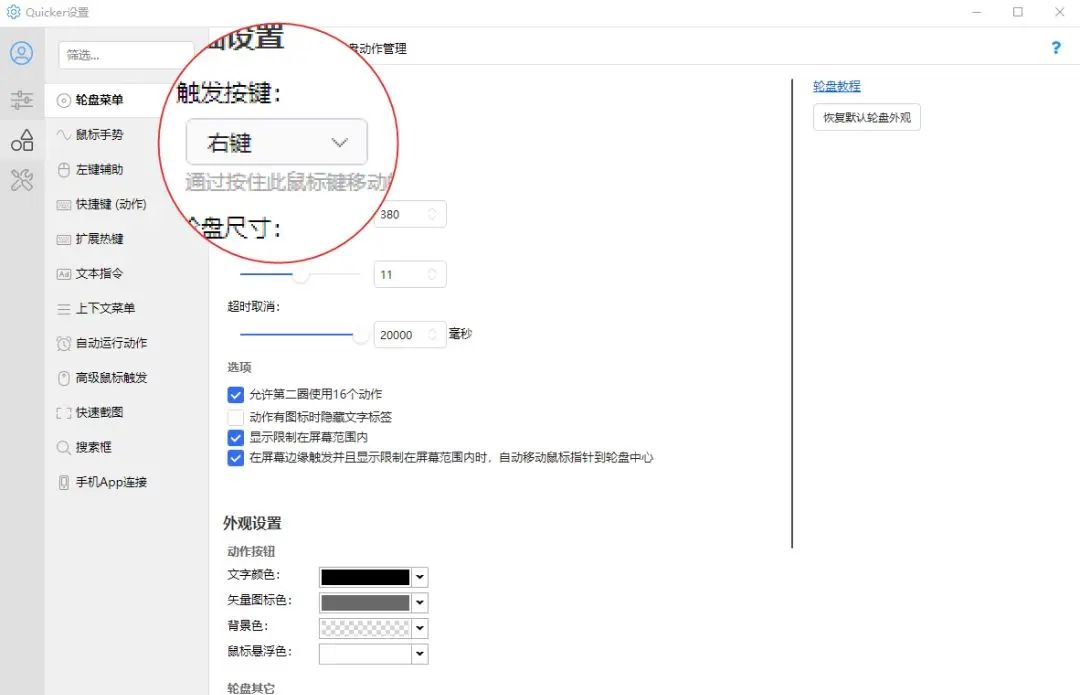Click the slider next to the 11 field

pos(300,274)
